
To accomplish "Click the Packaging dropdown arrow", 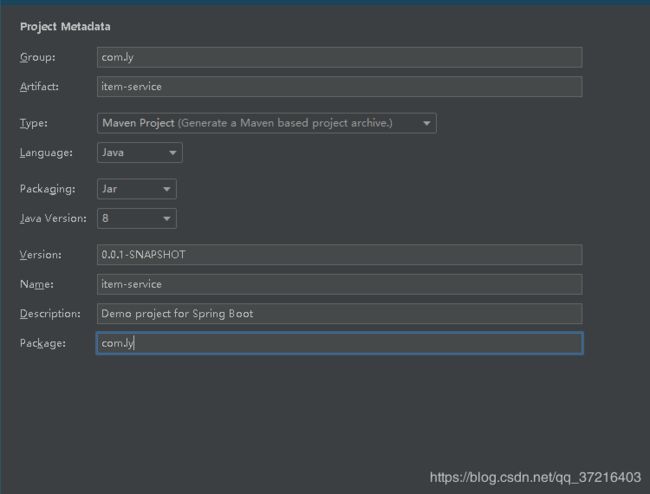I will tap(167, 189).
